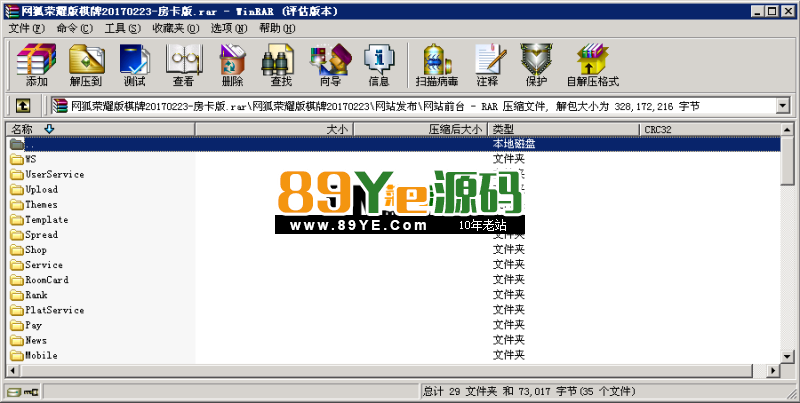Screen dimensions: 800x403
Task: Click the disk/key icon in the status bar
Action: pos(23,392)
